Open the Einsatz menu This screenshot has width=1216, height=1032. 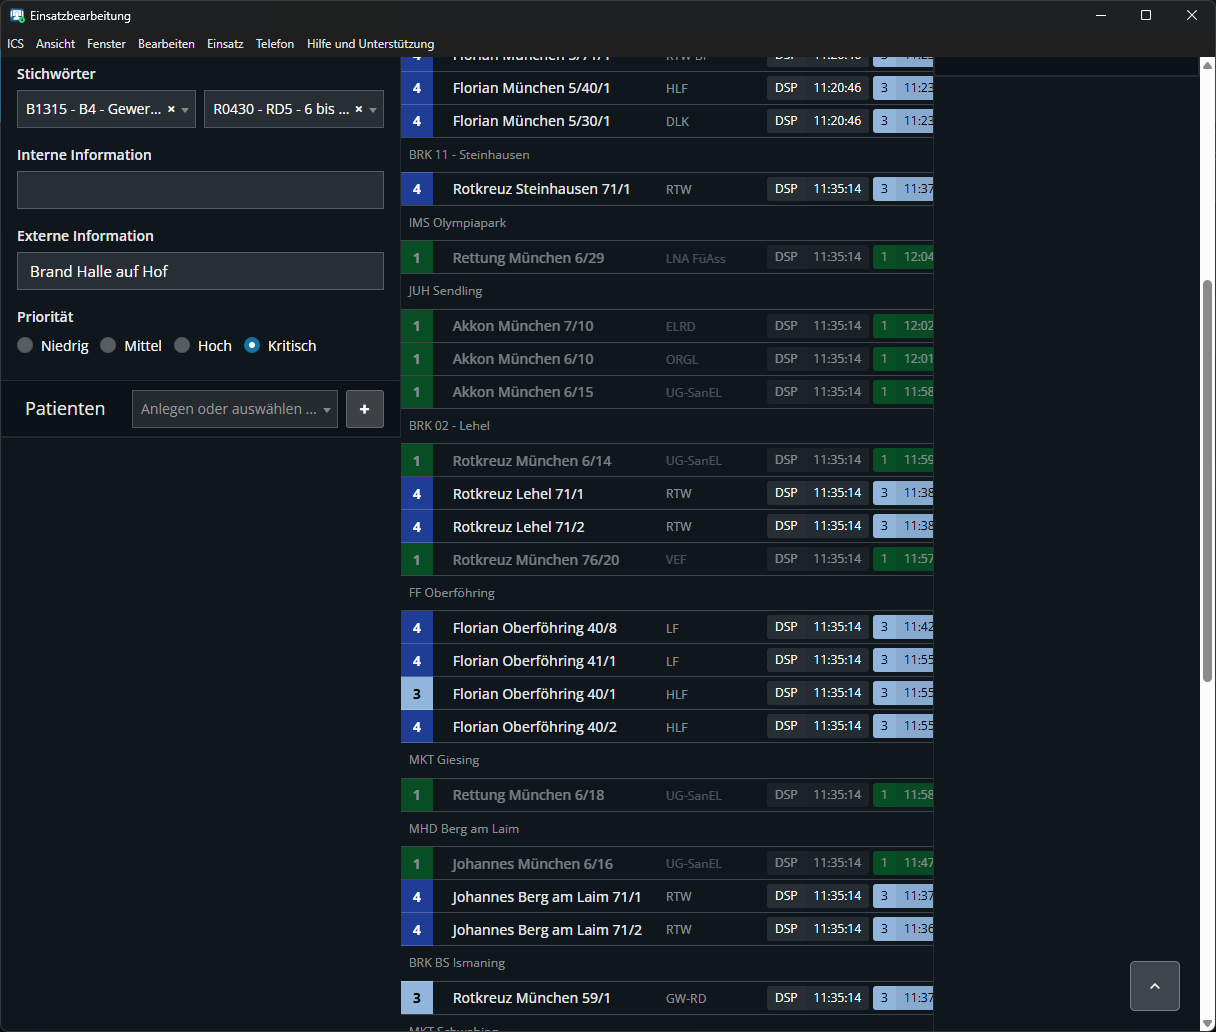pos(225,44)
